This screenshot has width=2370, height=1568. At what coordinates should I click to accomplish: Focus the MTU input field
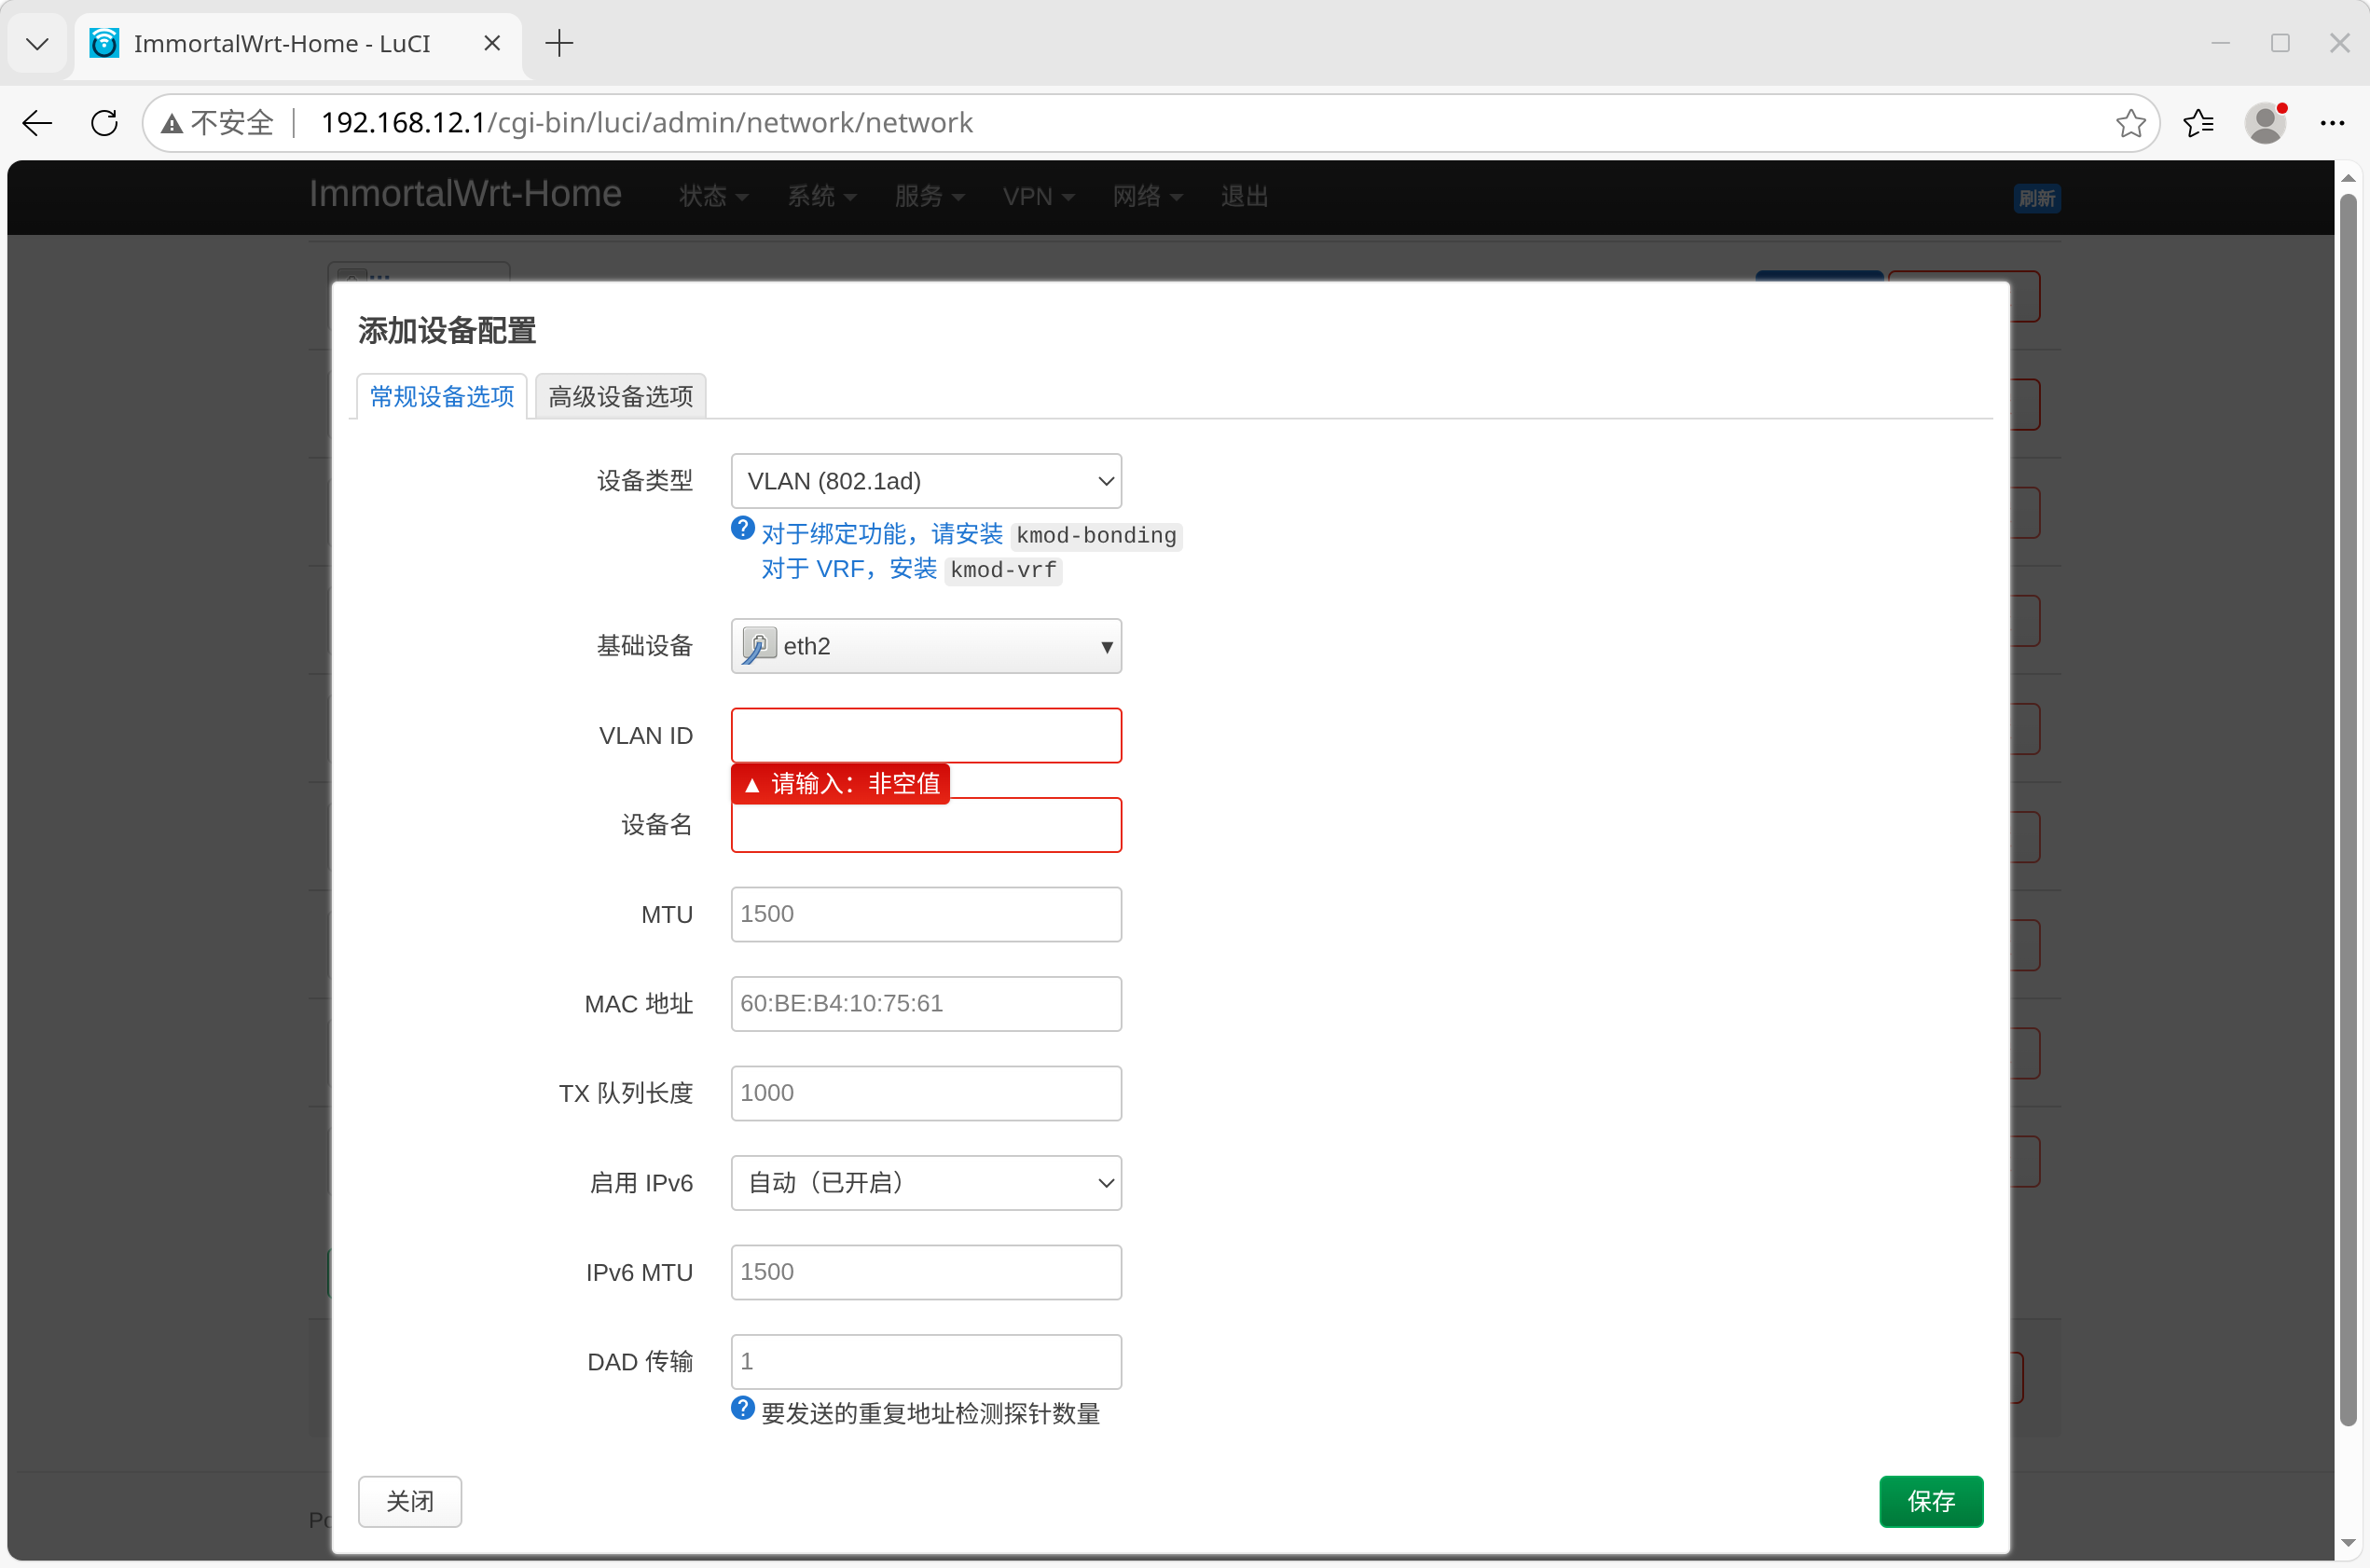926,914
